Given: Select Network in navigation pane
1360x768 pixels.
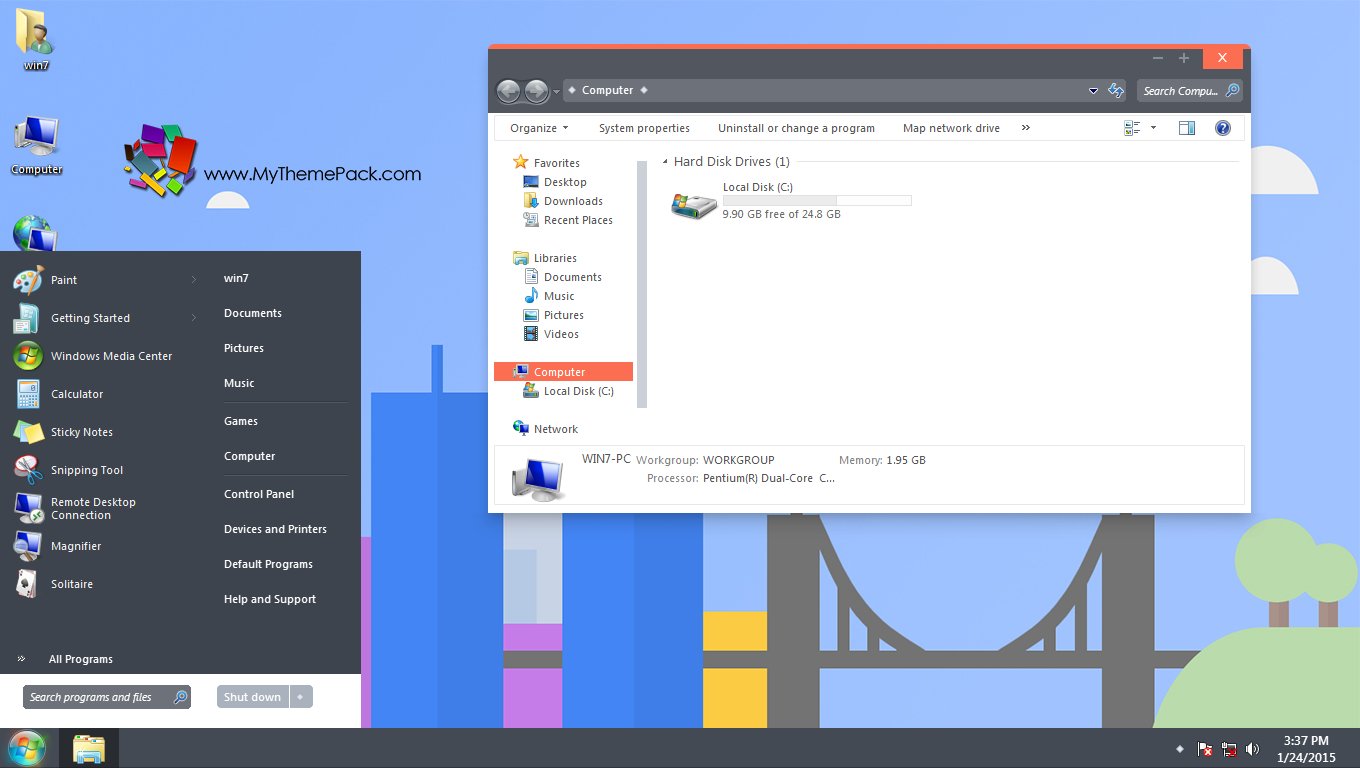Looking at the screenshot, I should [556, 429].
